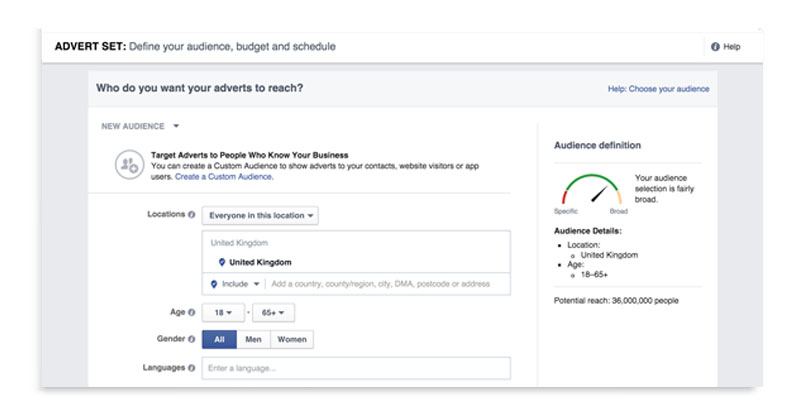Click the pin icon beside Include
Screen dimensions: 800x405
click(214, 284)
